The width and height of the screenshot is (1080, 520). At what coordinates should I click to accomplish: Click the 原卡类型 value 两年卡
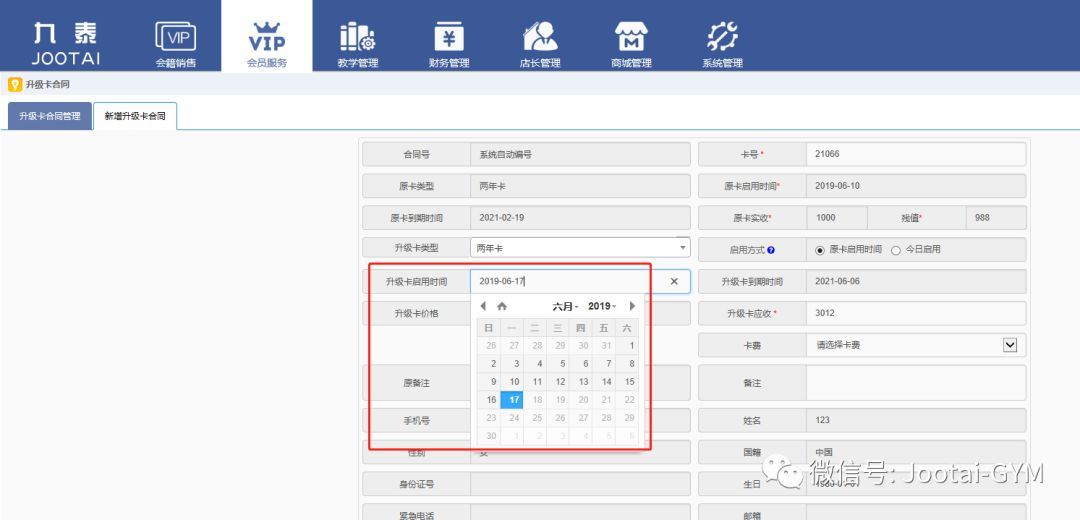coord(580,186)
